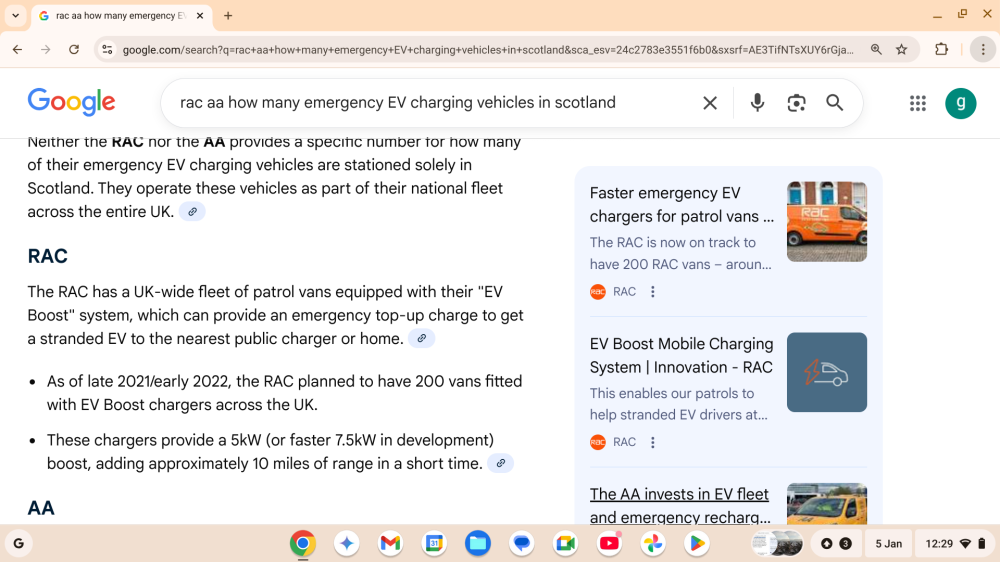This screenshot has width=1000, height=562.
Task: Open the zoom magnifier icon in address bar
Action: point(876,49)
